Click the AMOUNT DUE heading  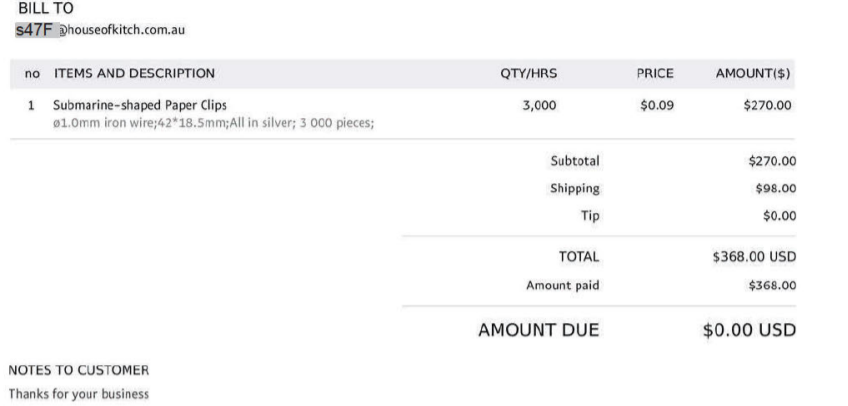coord(538,330)
